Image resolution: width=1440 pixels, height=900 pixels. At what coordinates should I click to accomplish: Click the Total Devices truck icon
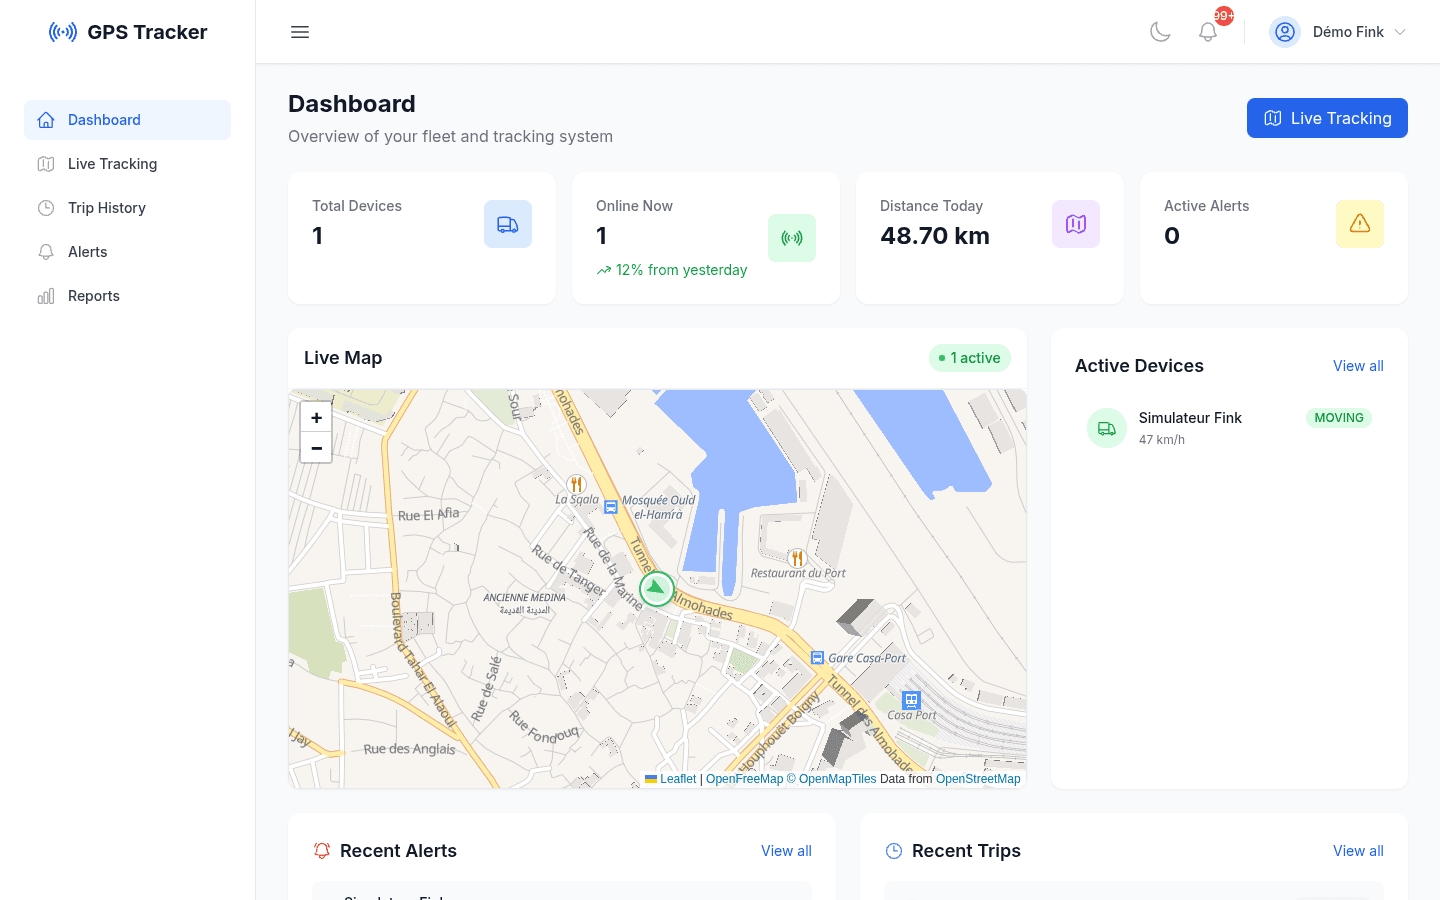click(508, 224)
